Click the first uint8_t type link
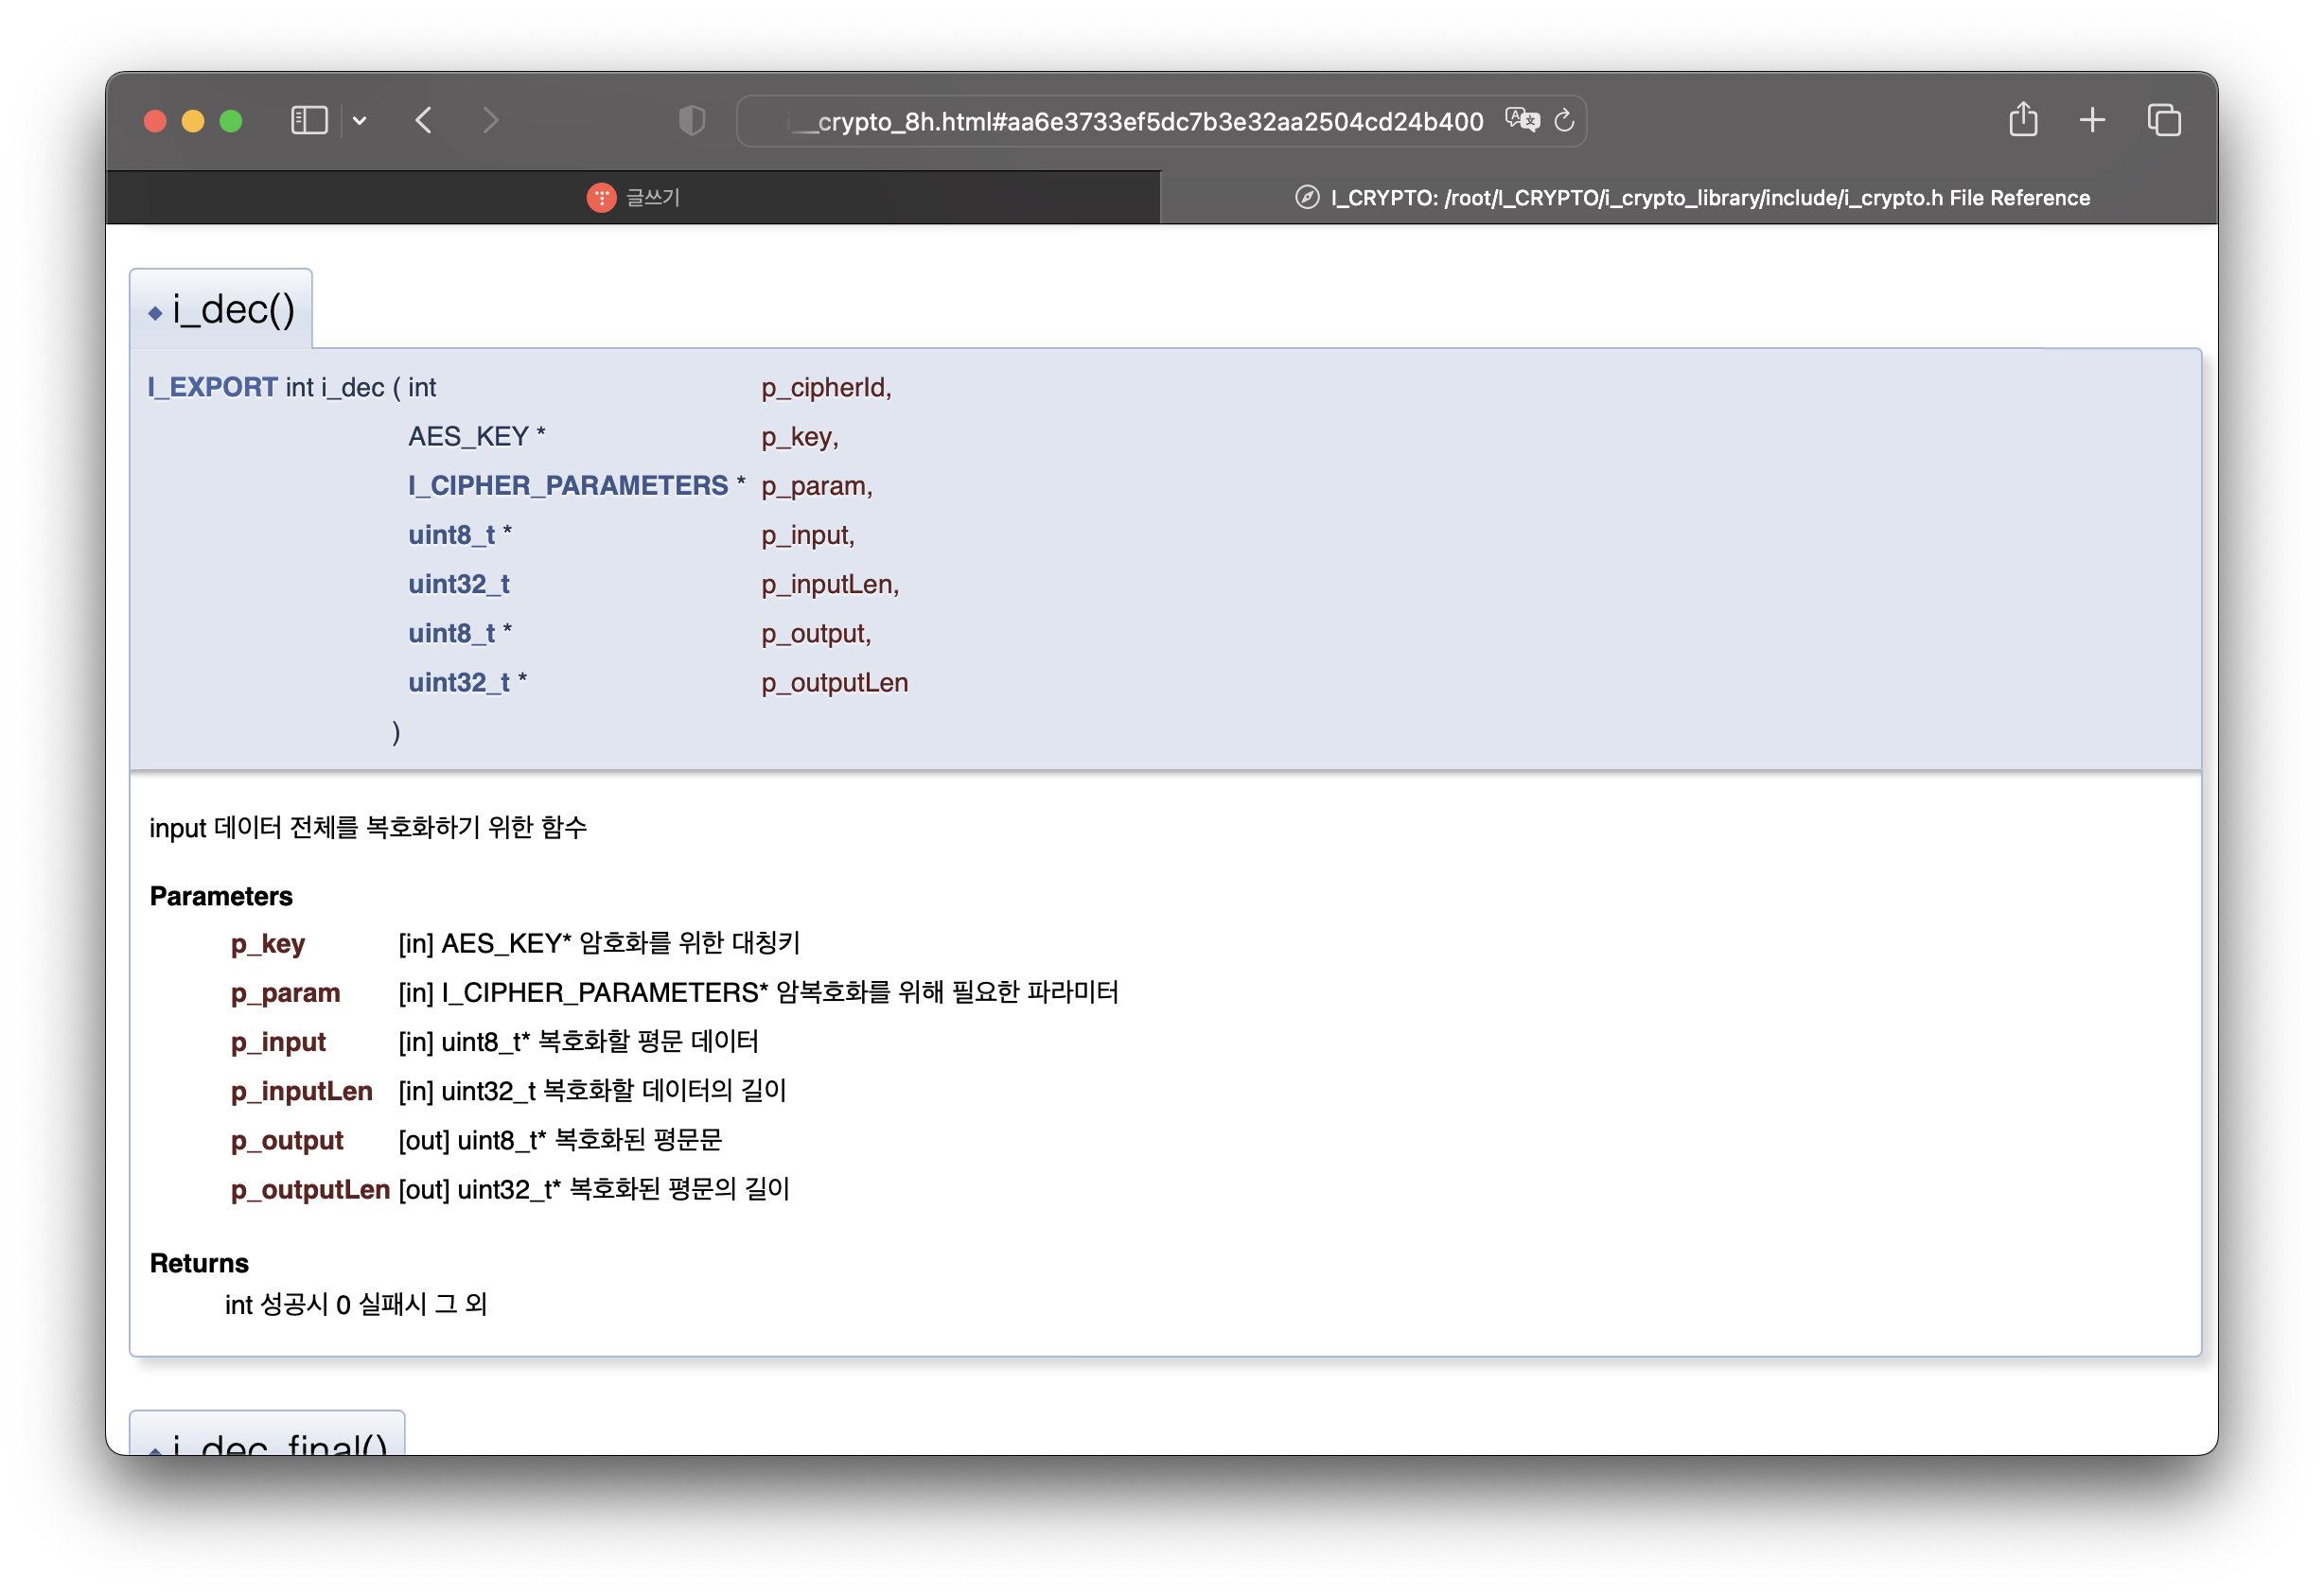The image size is (2324, 1595). click(452, 535)
